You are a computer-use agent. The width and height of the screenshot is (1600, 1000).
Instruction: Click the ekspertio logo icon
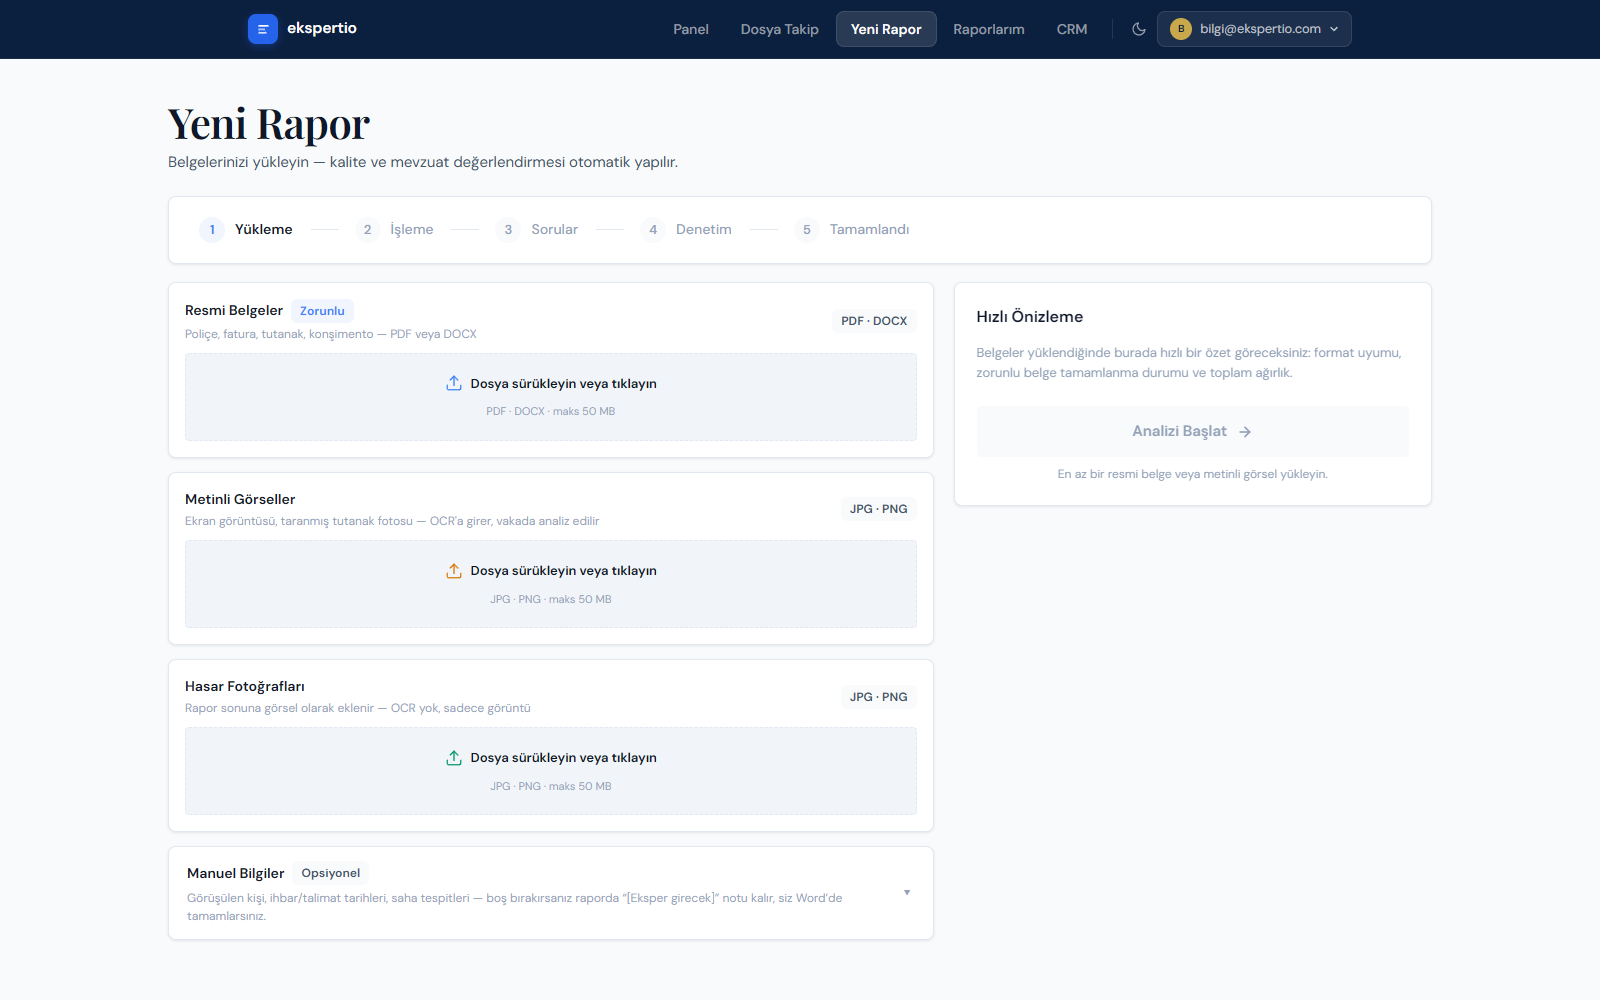click(262, 29)
